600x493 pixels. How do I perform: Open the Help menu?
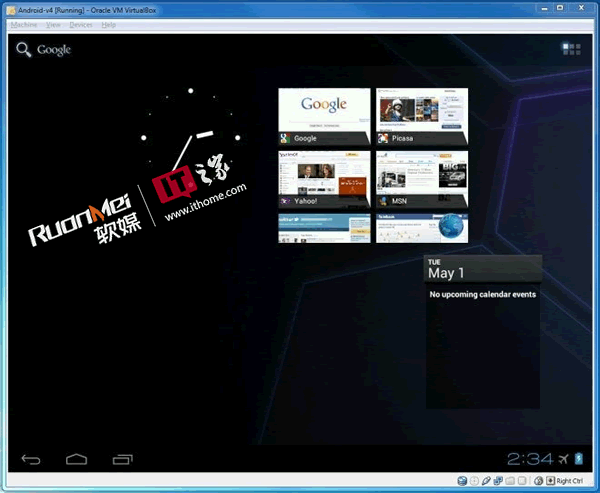pyautogui.click(x=108, y=24)
